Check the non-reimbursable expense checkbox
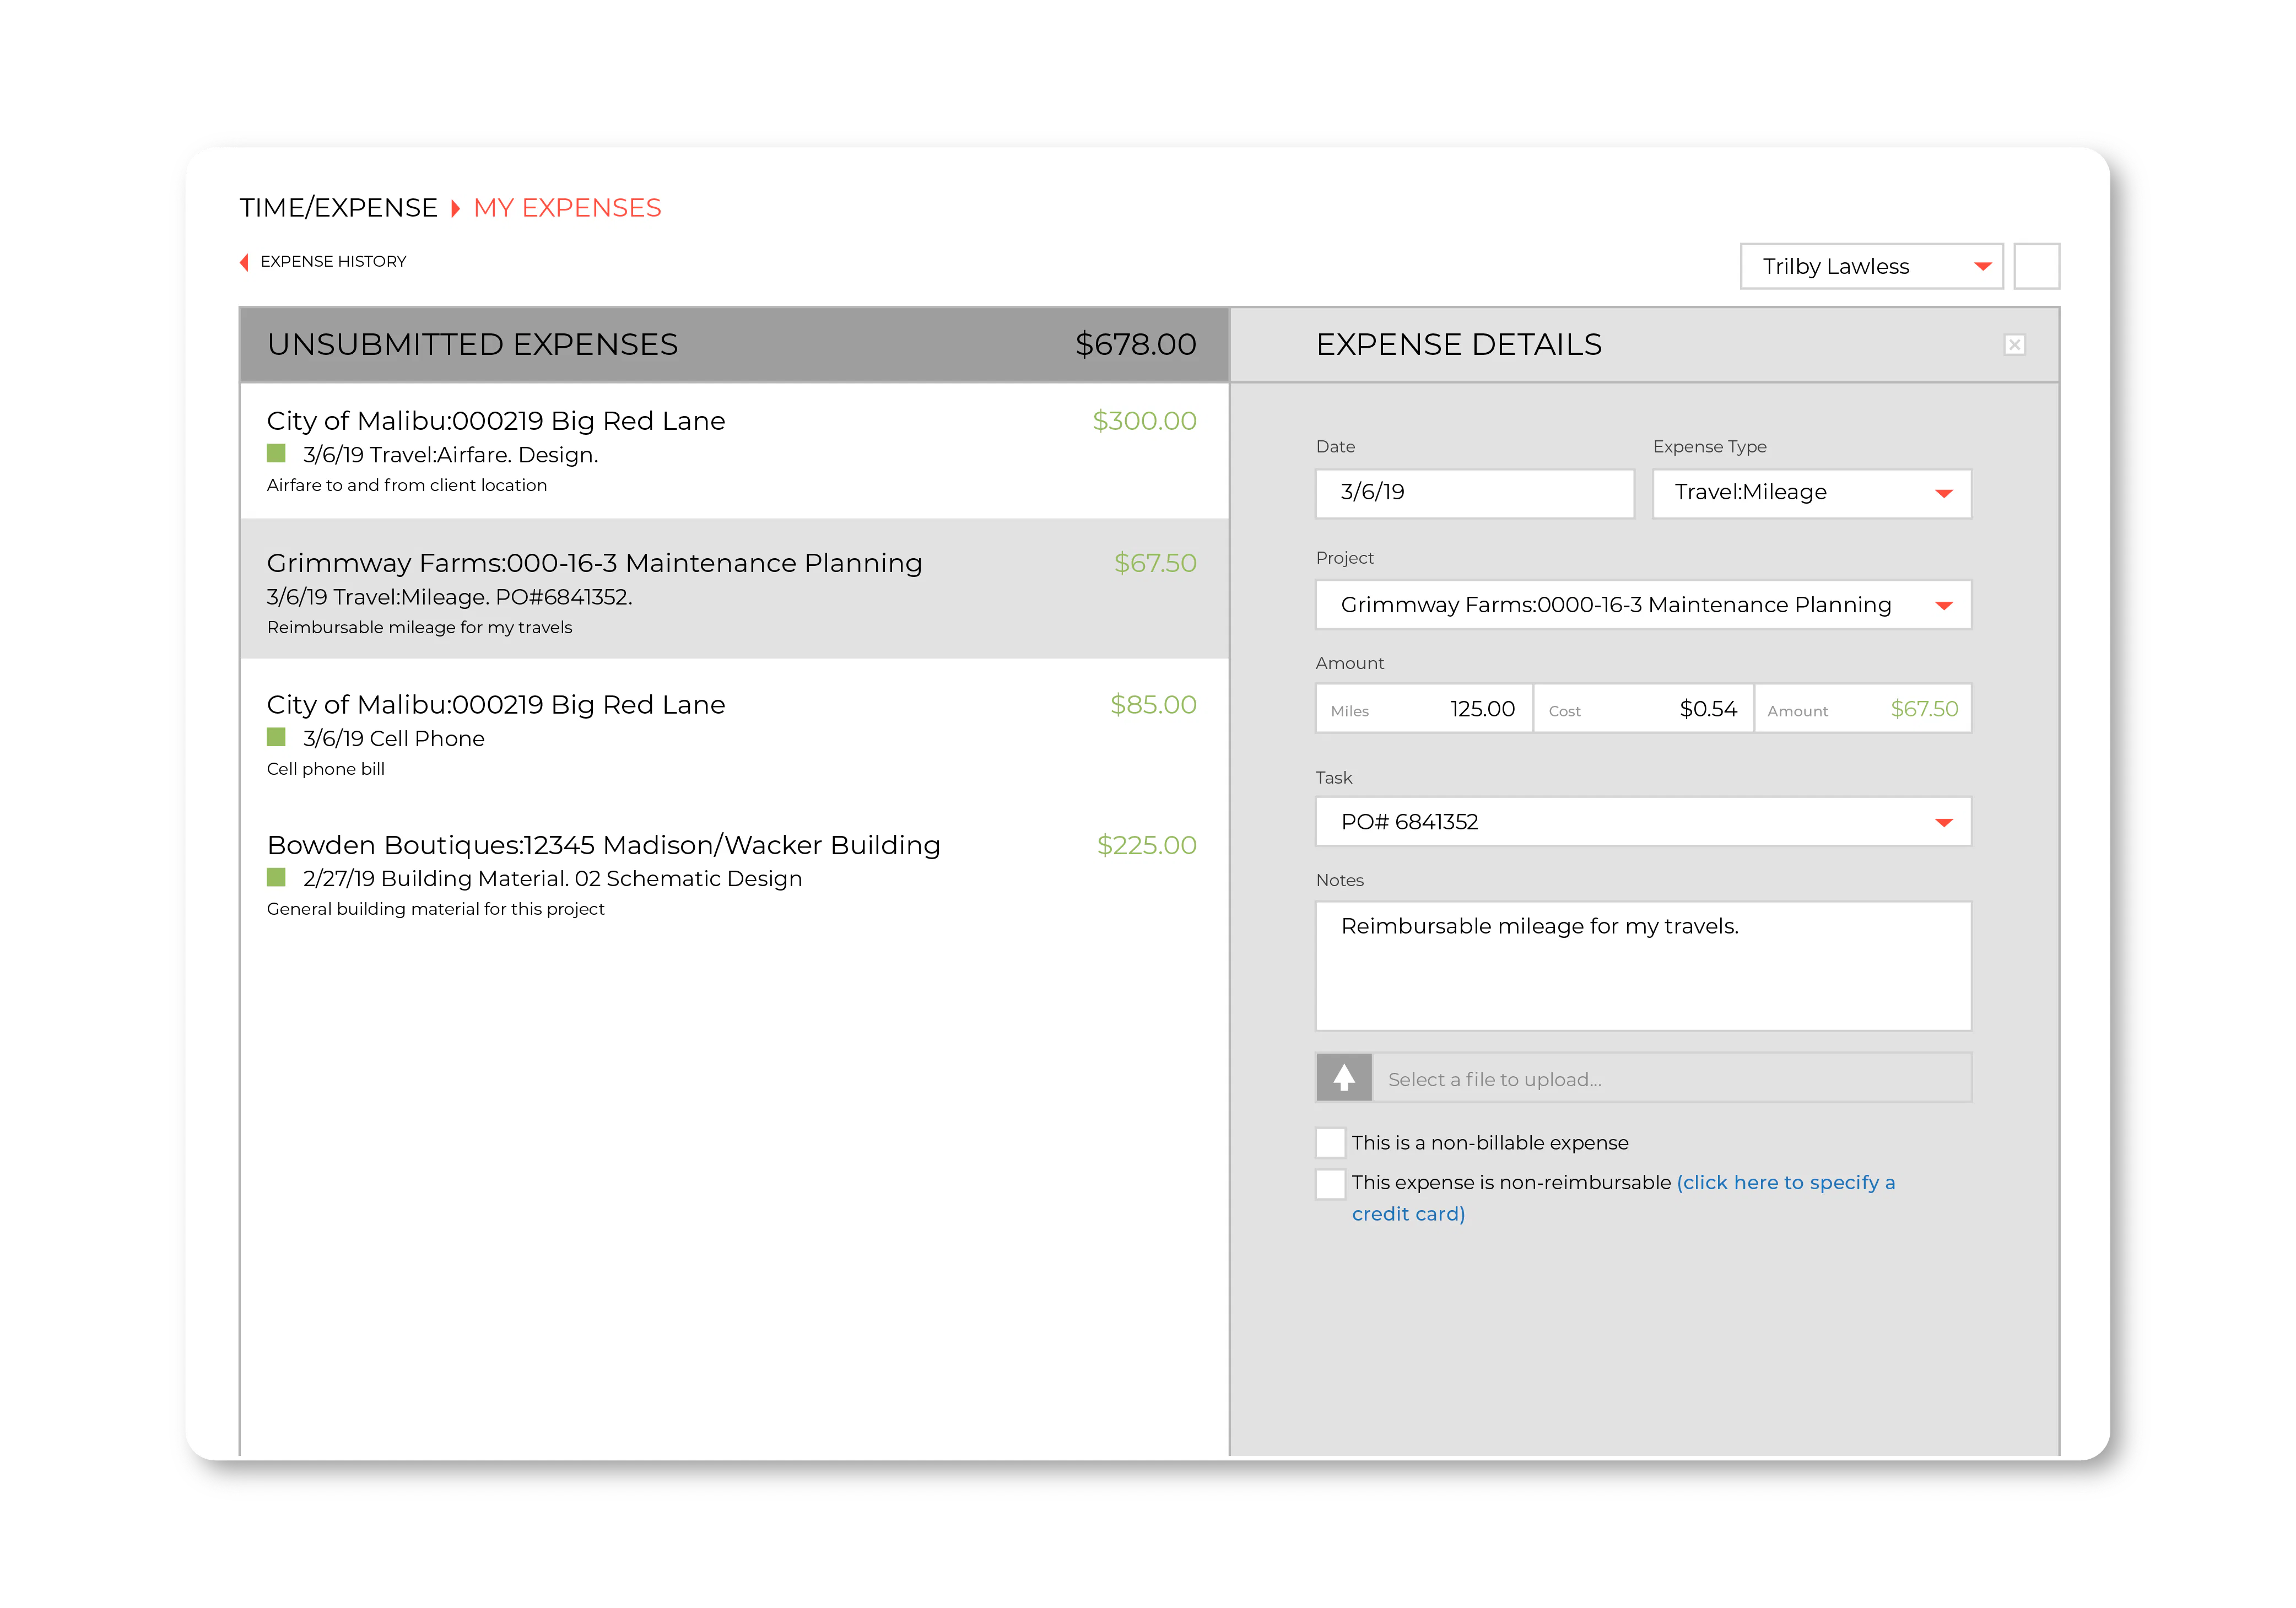 point(1330,1183)
